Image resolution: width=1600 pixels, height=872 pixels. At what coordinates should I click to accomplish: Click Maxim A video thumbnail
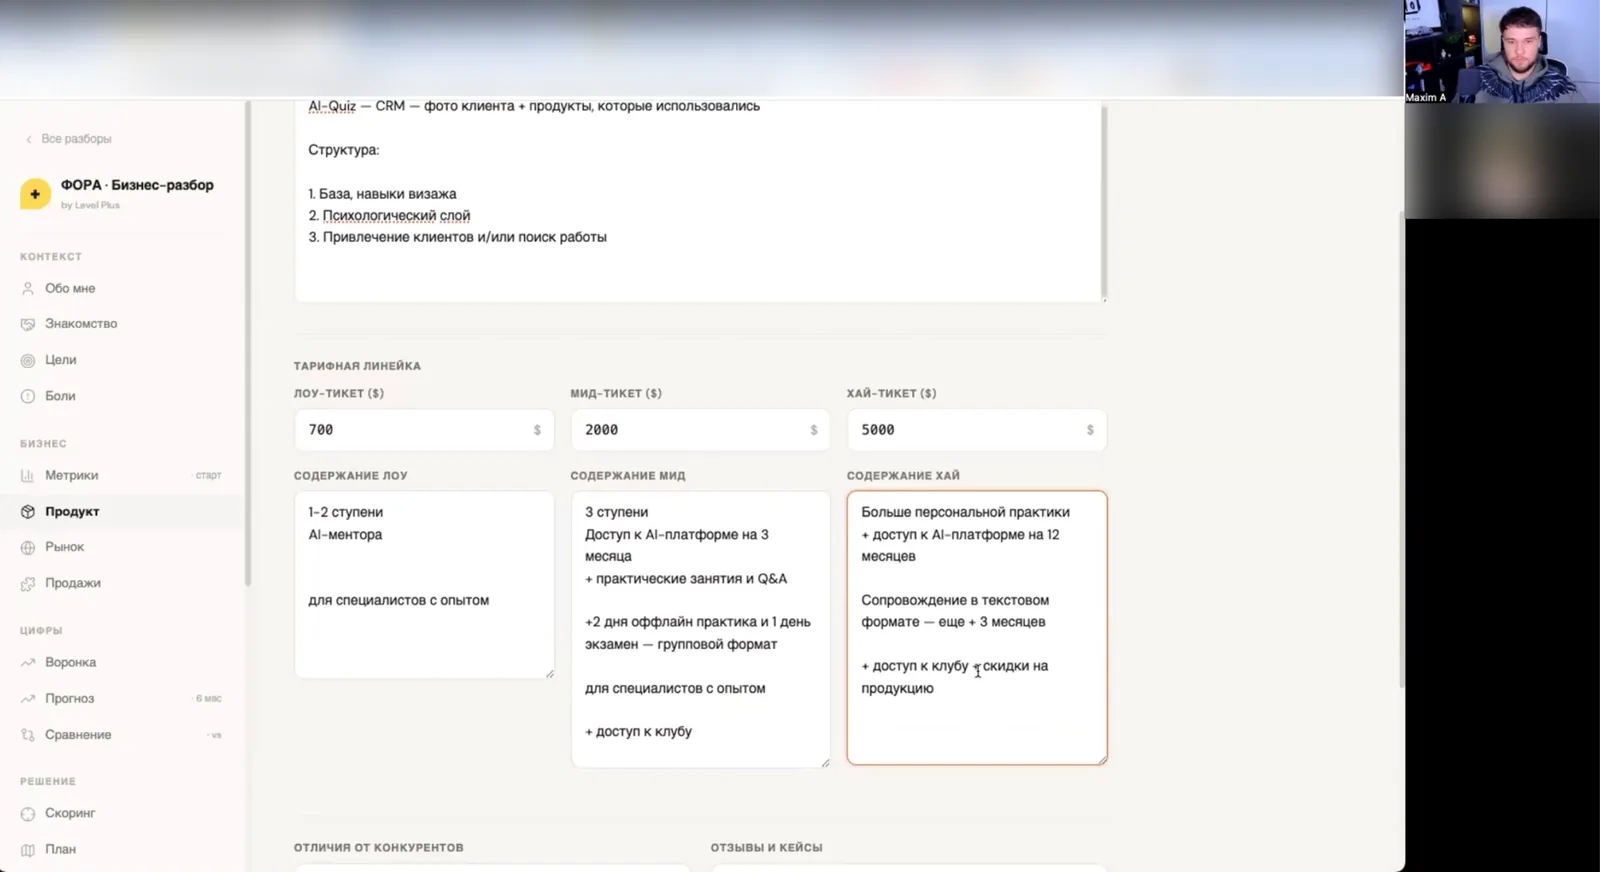[x=1502, y=52]
